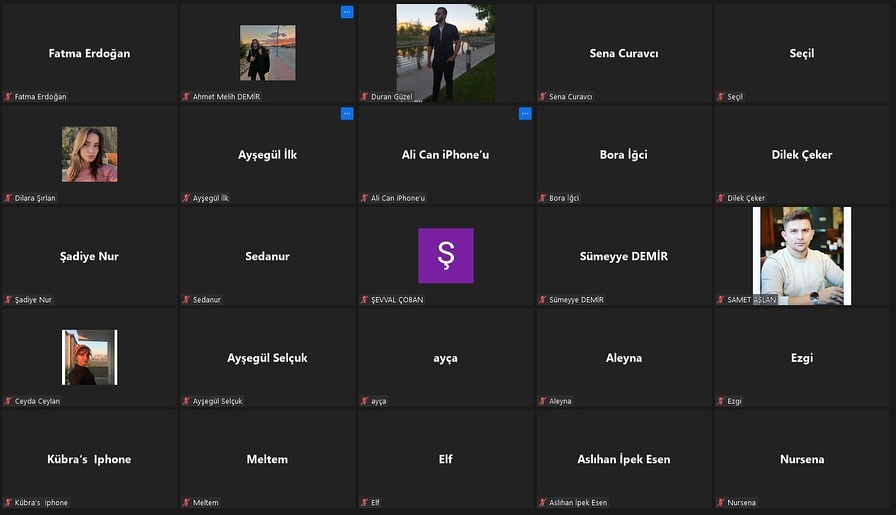The image size is (896, 515).
Task: Click muted mic icon beside Nursena label
Action: pyautogui.click(x=720, y=503)
